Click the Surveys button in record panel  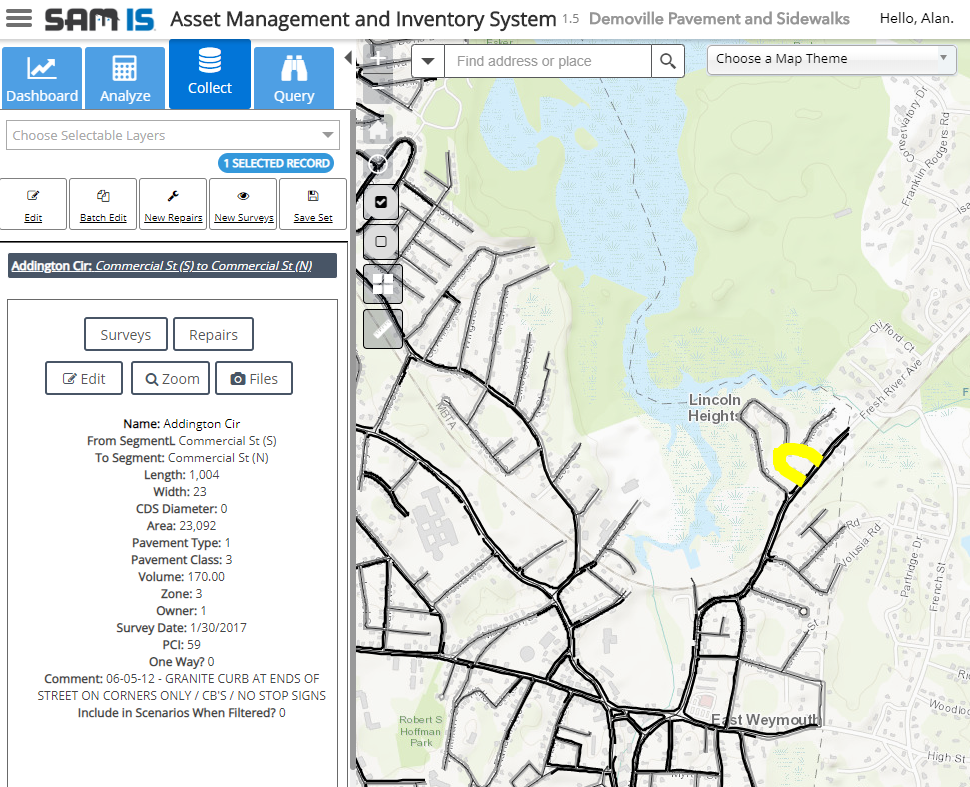tap(126, 335)
